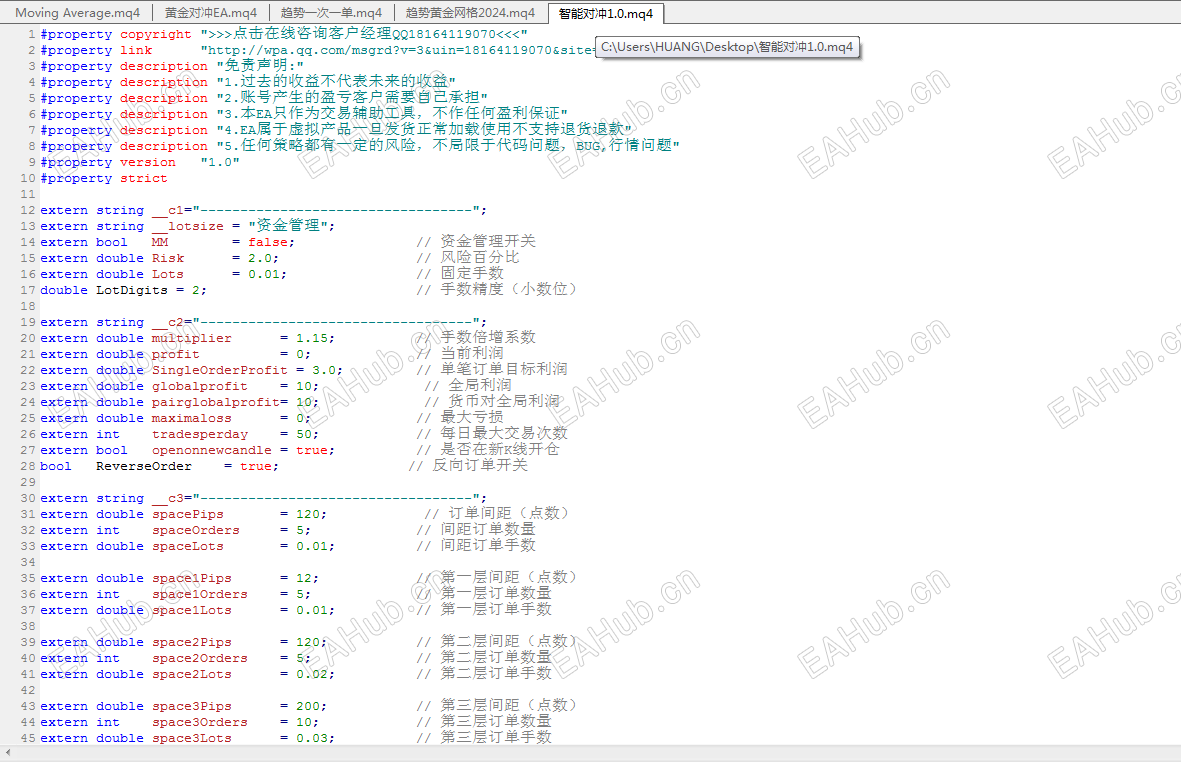Click the wpa.qq.com link string
The image size is (1181, 763).
[398, 50]
